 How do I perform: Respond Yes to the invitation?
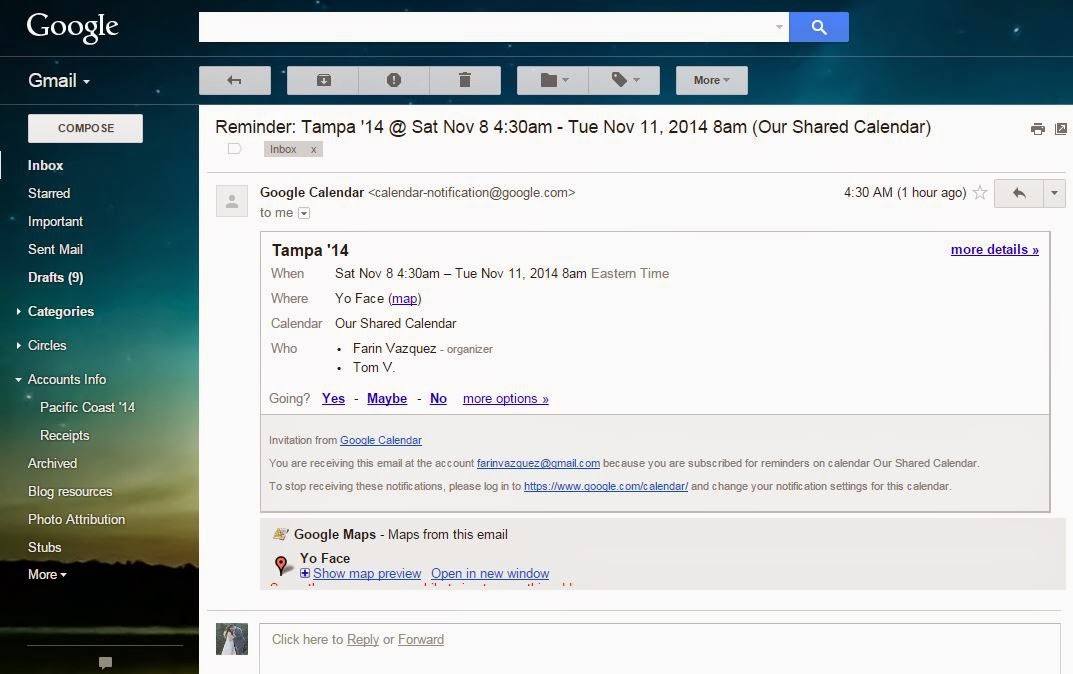pyautogui.click(x=333, y=399)
